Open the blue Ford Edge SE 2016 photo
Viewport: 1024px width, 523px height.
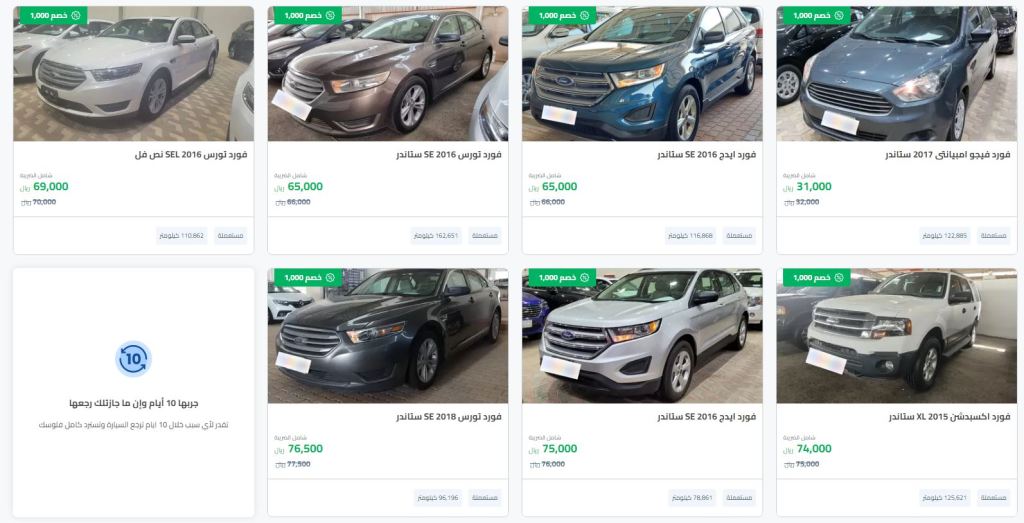(642, 74)
